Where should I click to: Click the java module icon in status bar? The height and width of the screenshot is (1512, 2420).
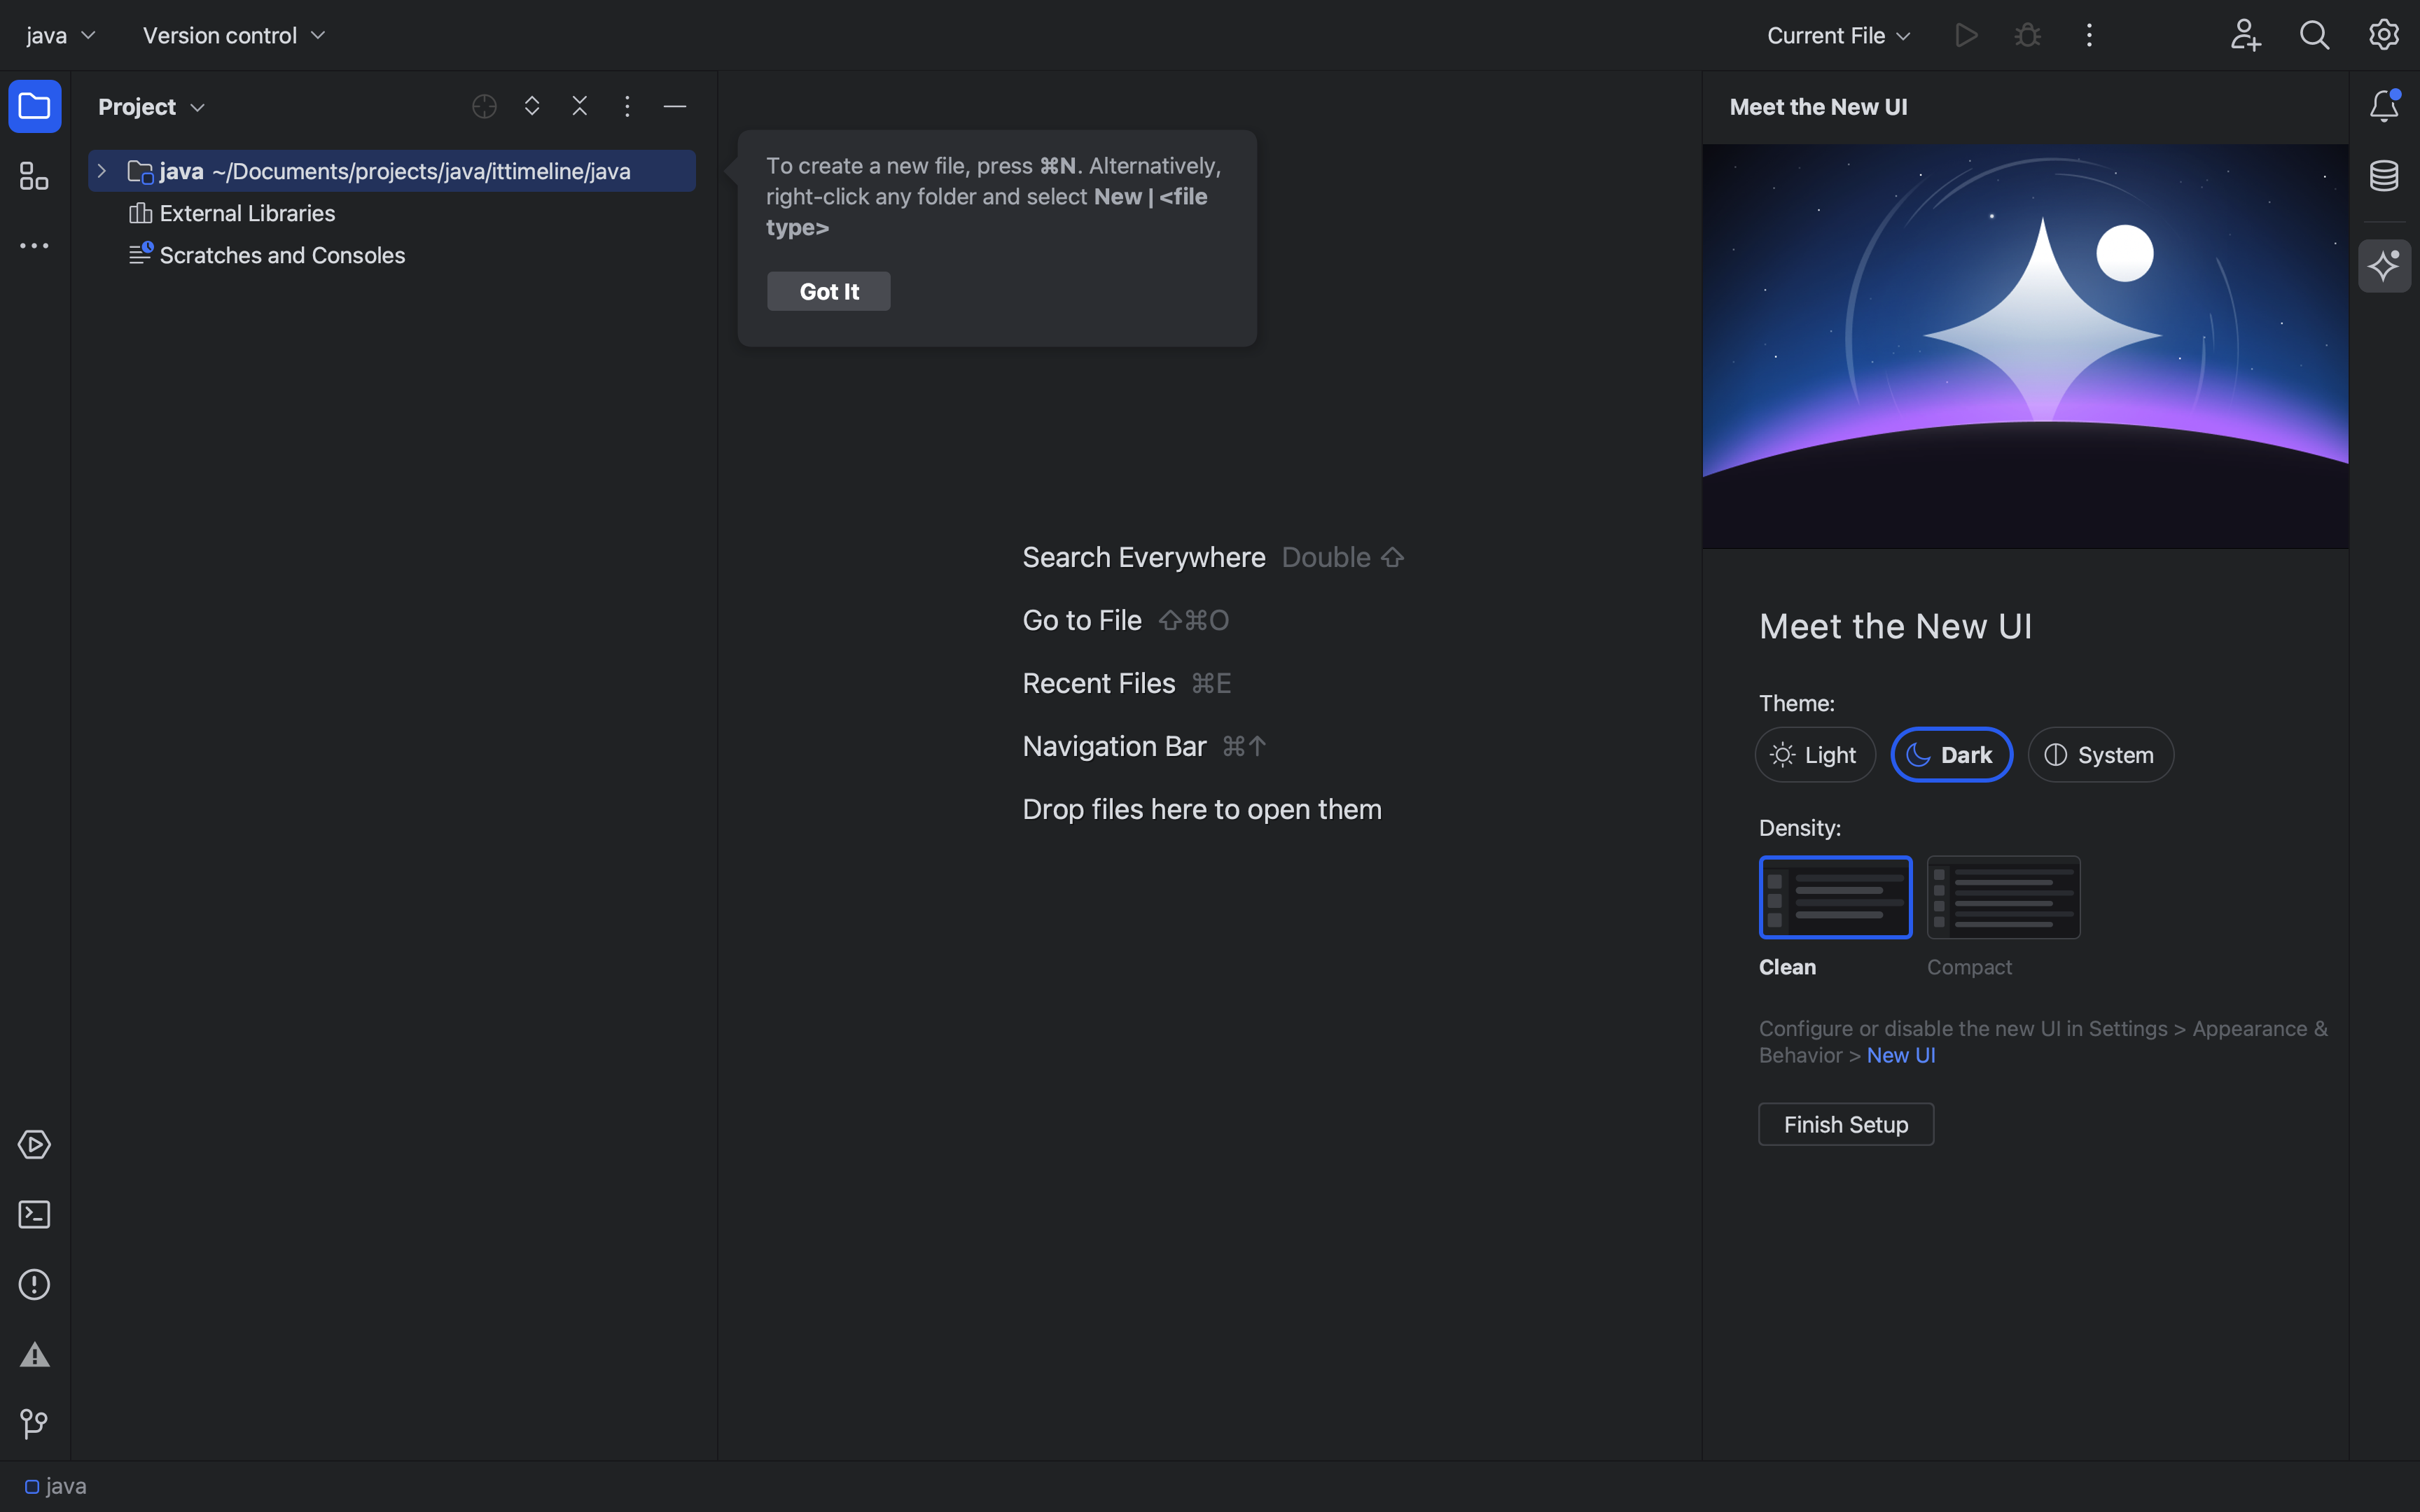32,1487
